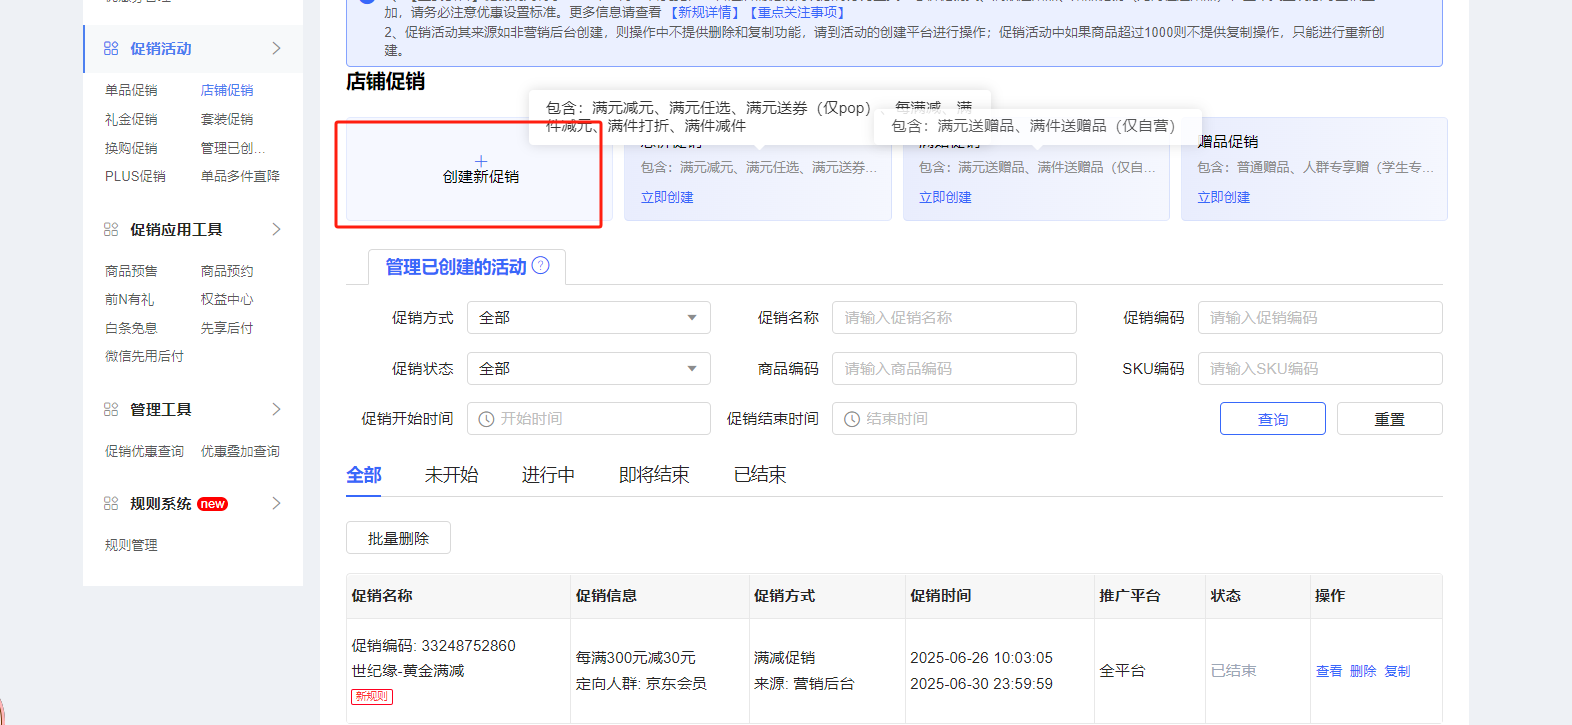Open 礼金促销 in the sidebar
Viewport: 1572px width, 725px height.
131,119
